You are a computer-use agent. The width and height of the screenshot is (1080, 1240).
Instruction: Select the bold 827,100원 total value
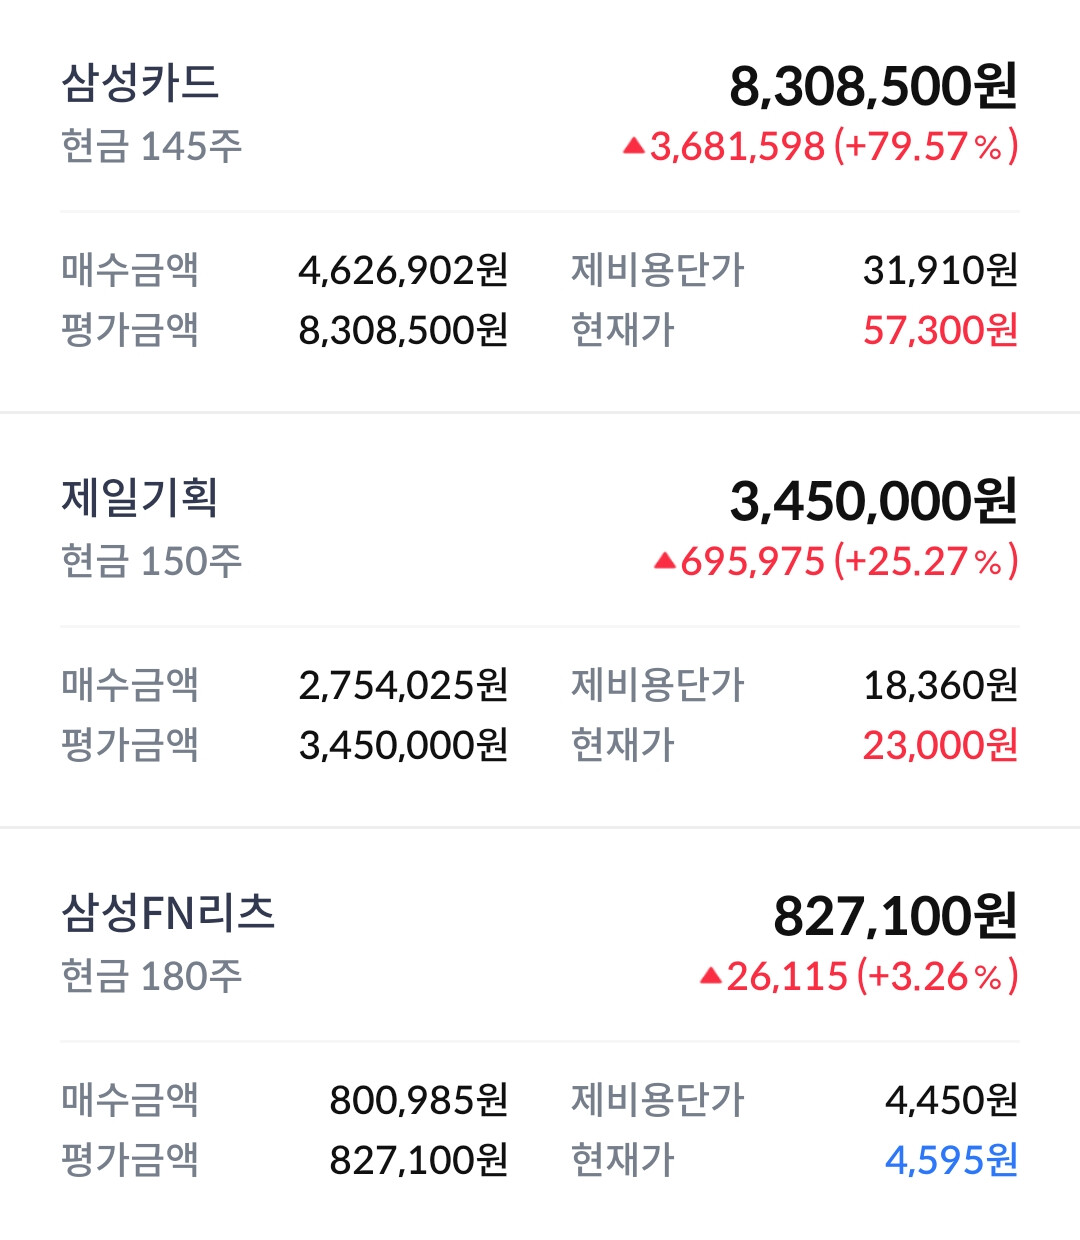point(895,917)
